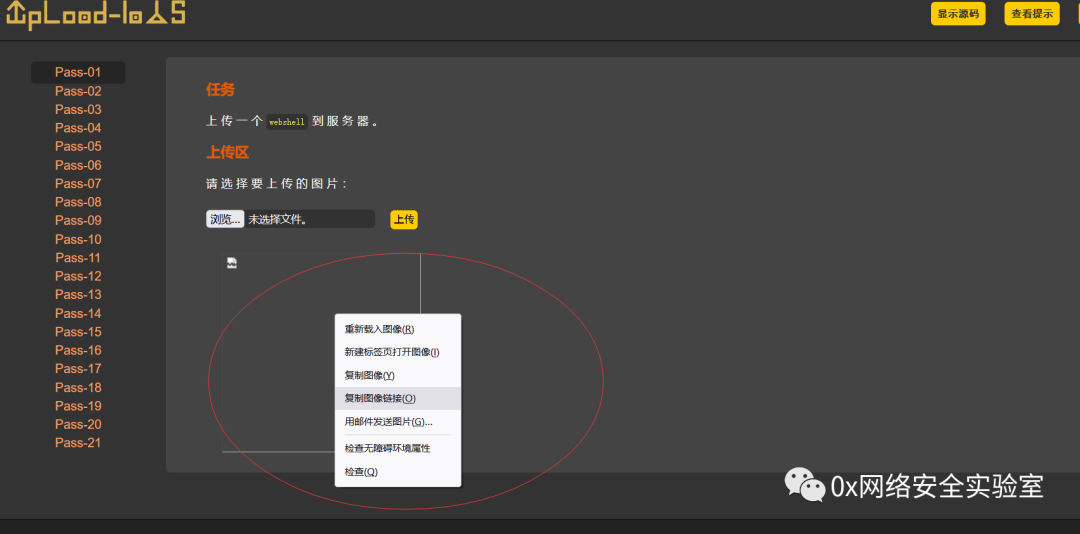
Task: Open Pass-04 in sidebar
Action: (x=78, y=128)
